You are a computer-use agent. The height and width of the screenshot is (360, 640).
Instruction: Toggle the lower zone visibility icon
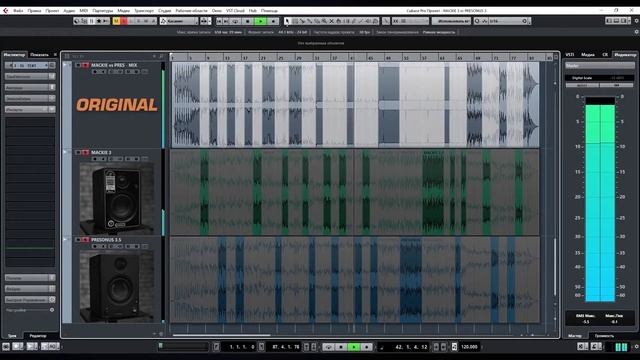click(x=616, y=21)
